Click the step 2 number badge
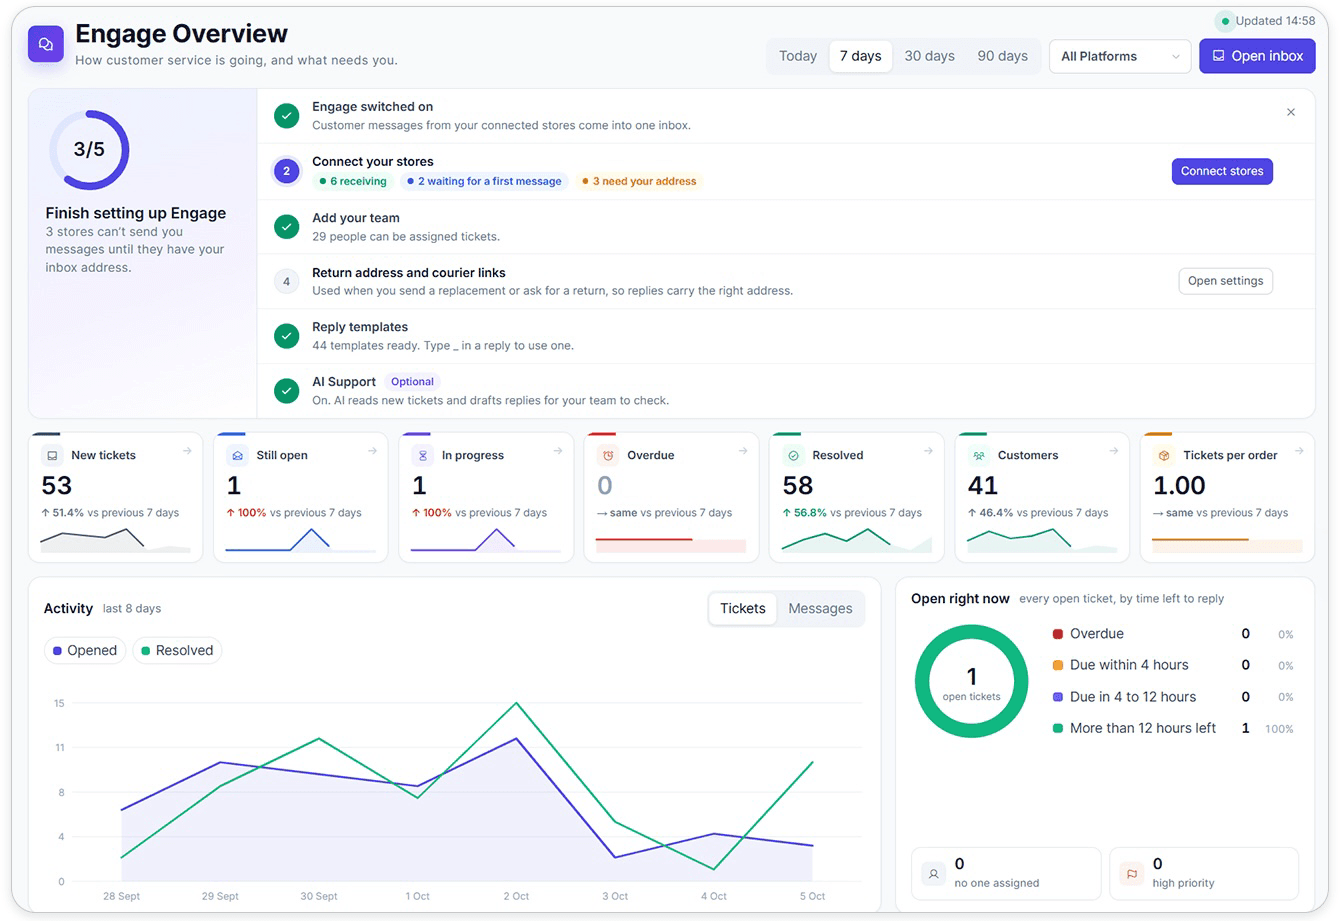 pyautogui.click(x=287, y=171)
